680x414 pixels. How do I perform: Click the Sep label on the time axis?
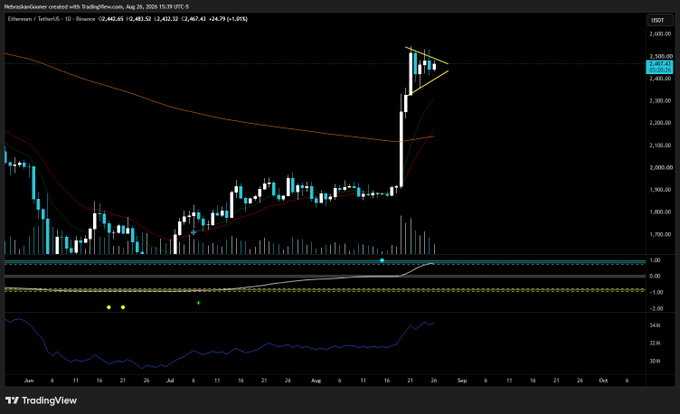coord(462,381)
